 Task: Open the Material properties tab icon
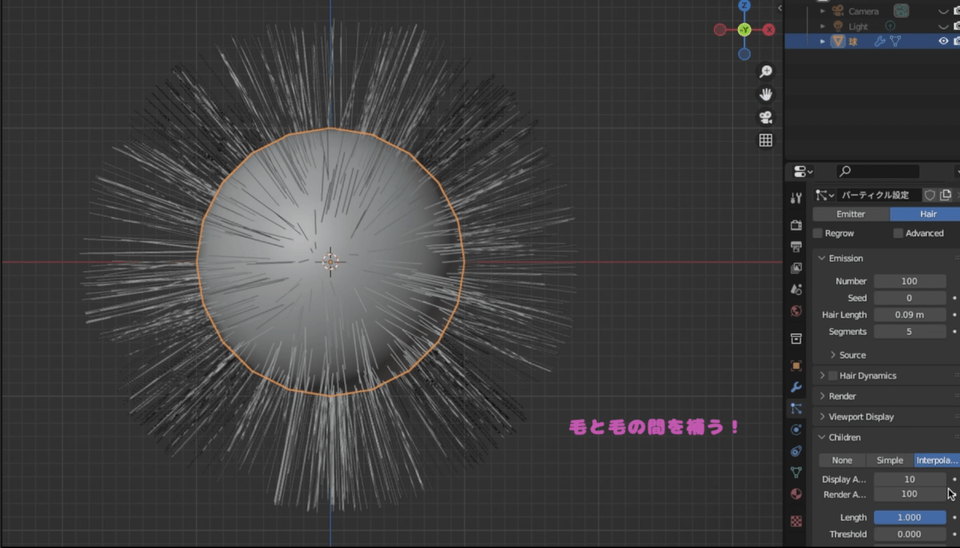[x=796, y=494]
